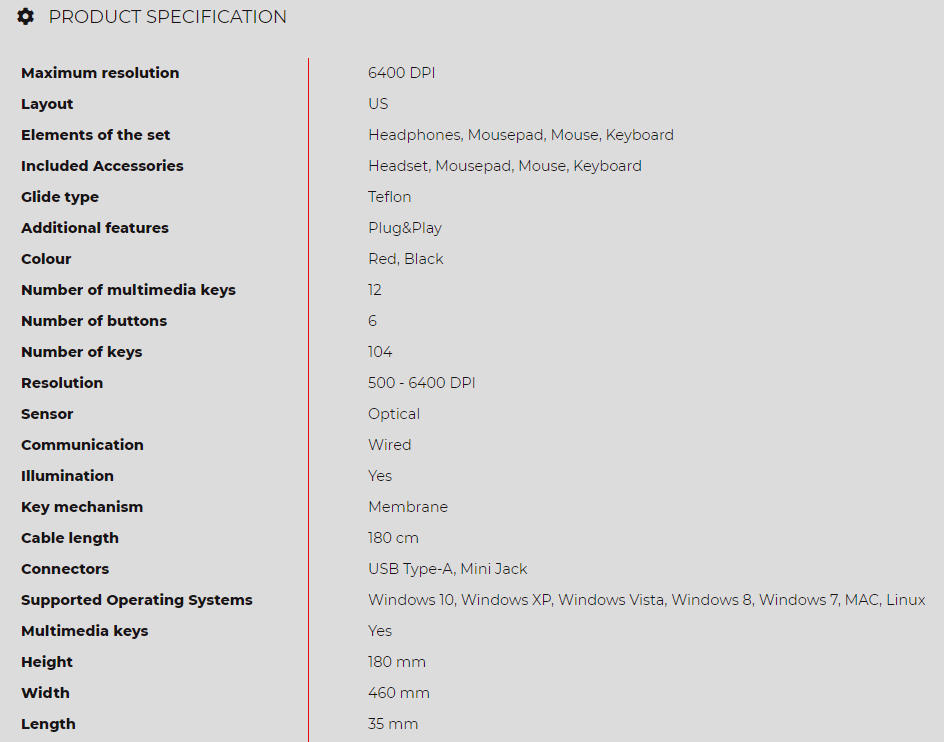The image size is (944, 742).
Task: Click the gear icon beside Product Specification
Action: 25,16
